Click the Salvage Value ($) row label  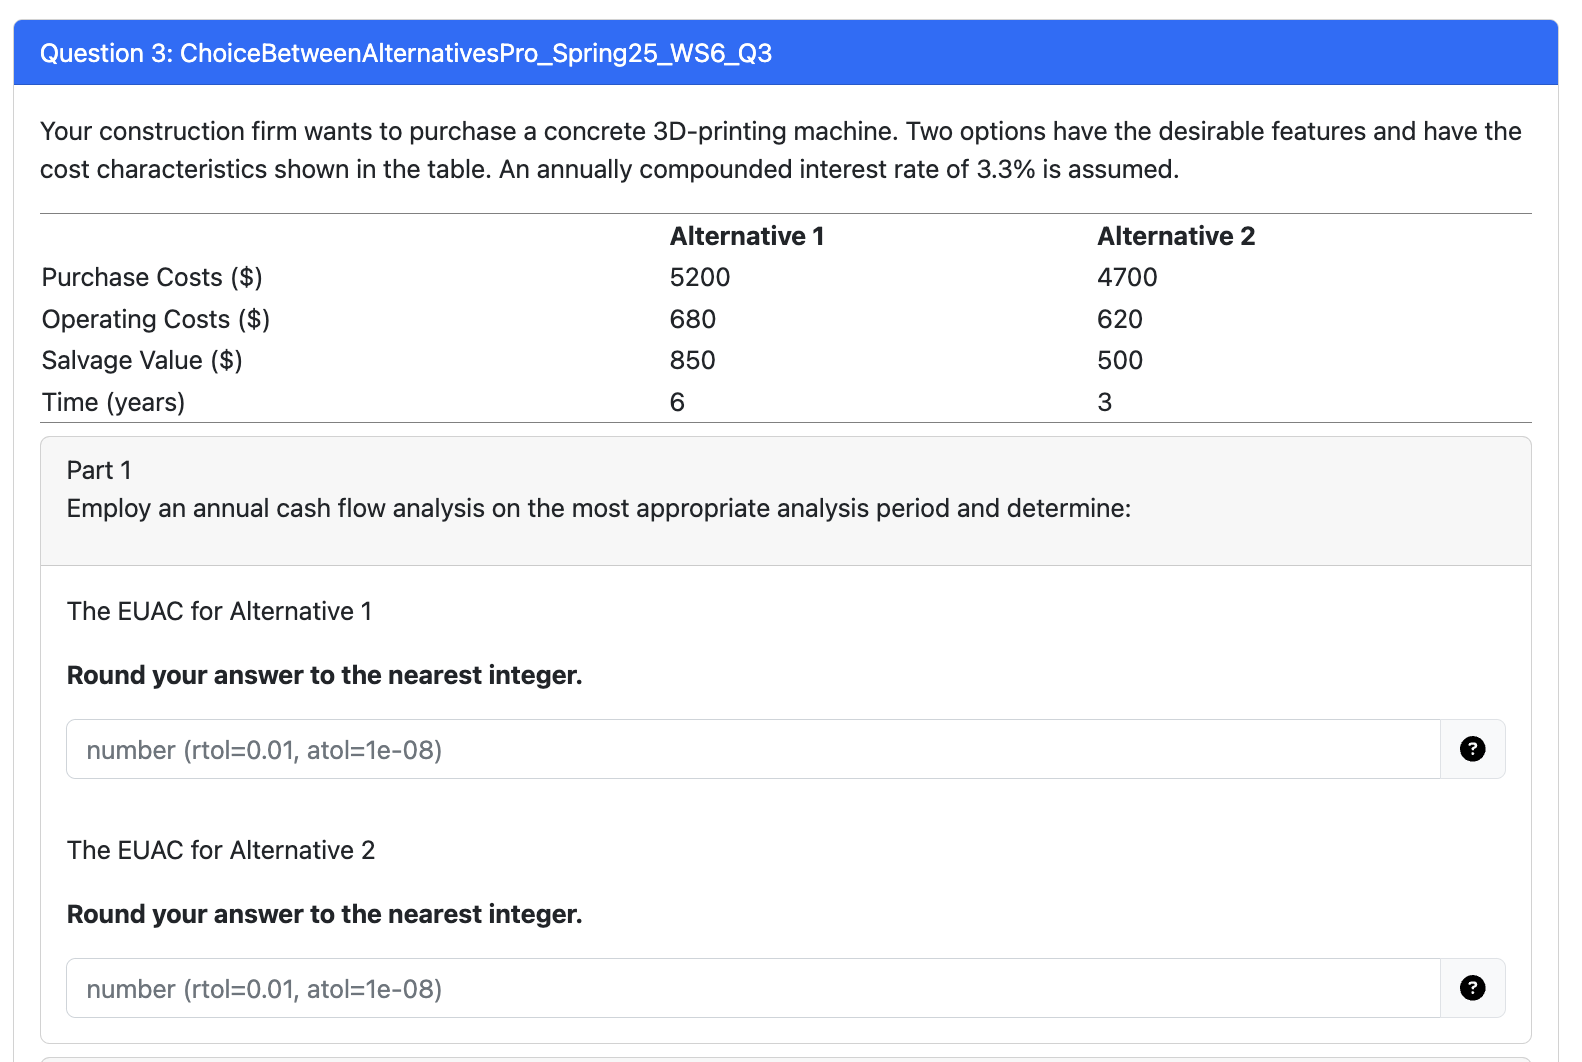[142, 360]
